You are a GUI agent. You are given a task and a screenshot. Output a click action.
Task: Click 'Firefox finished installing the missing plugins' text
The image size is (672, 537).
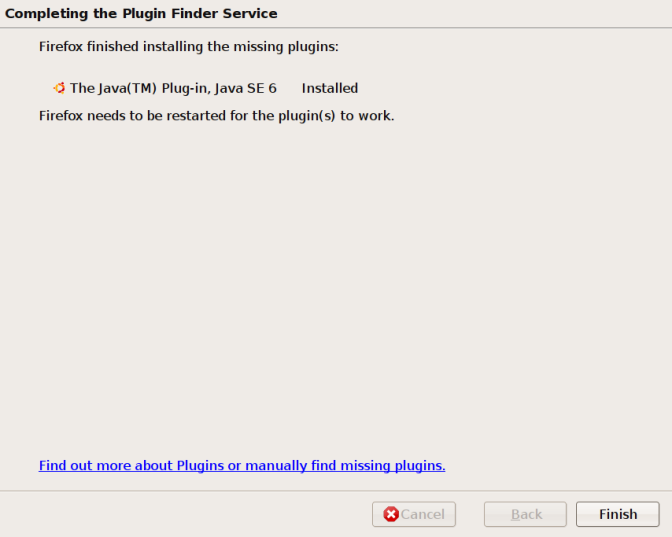(x=190, y=46)
